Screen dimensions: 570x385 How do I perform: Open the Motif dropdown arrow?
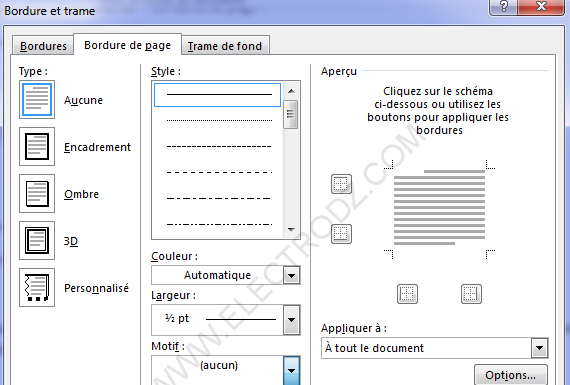point(291,370)
